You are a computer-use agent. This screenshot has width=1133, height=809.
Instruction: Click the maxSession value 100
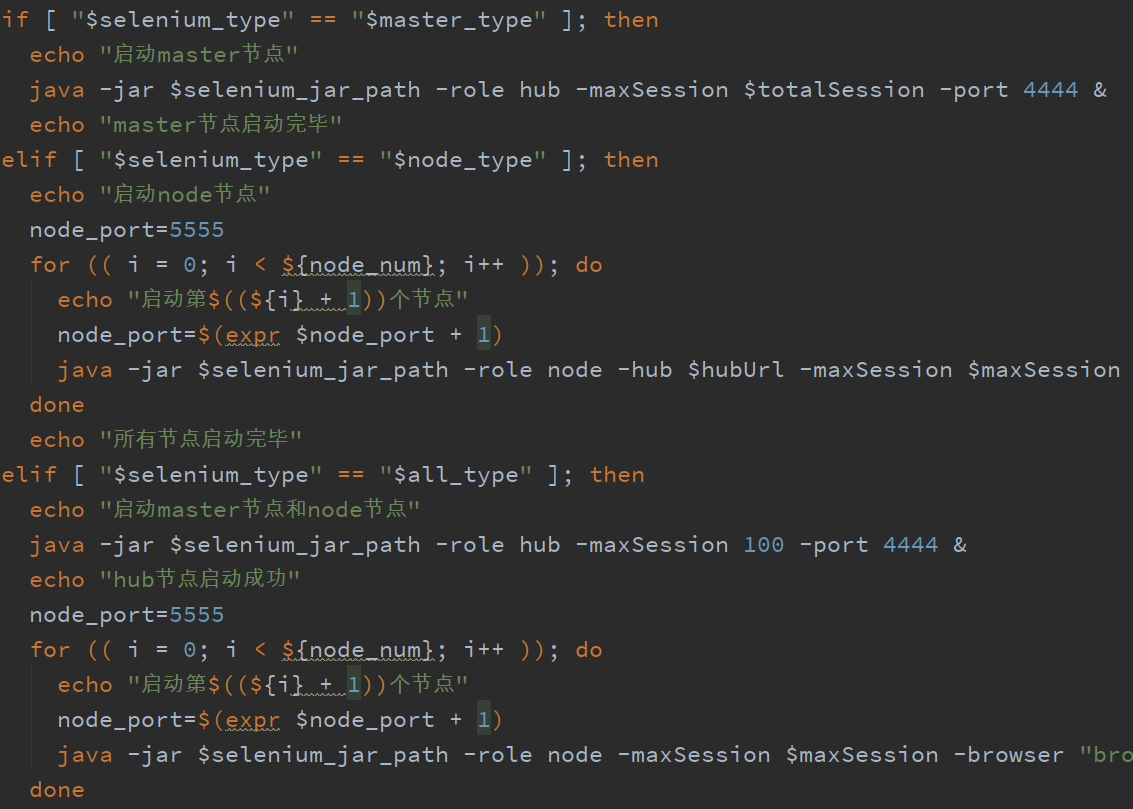coord(763,544)
